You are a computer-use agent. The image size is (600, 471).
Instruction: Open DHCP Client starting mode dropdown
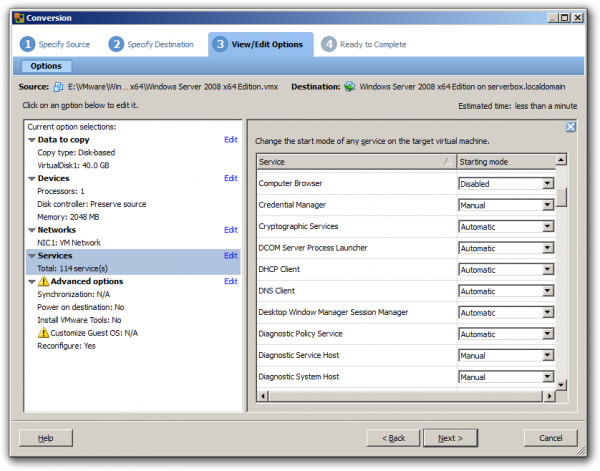coord(548,269)
